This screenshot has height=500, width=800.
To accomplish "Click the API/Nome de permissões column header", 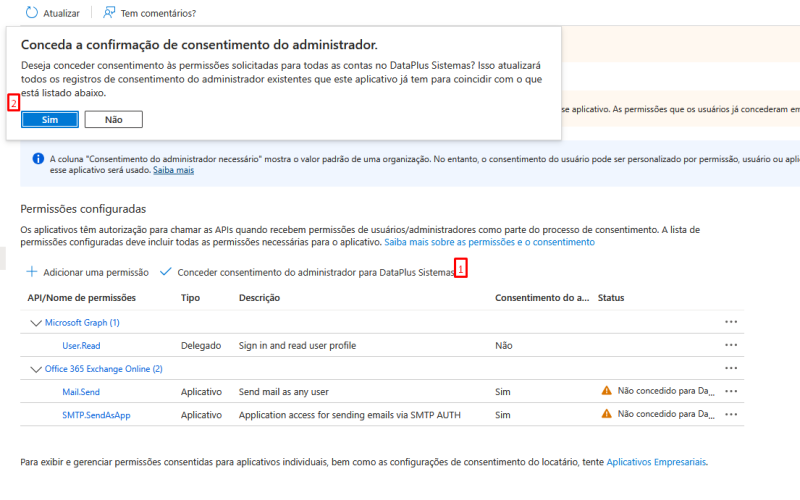I will click(x=82, y=298).
